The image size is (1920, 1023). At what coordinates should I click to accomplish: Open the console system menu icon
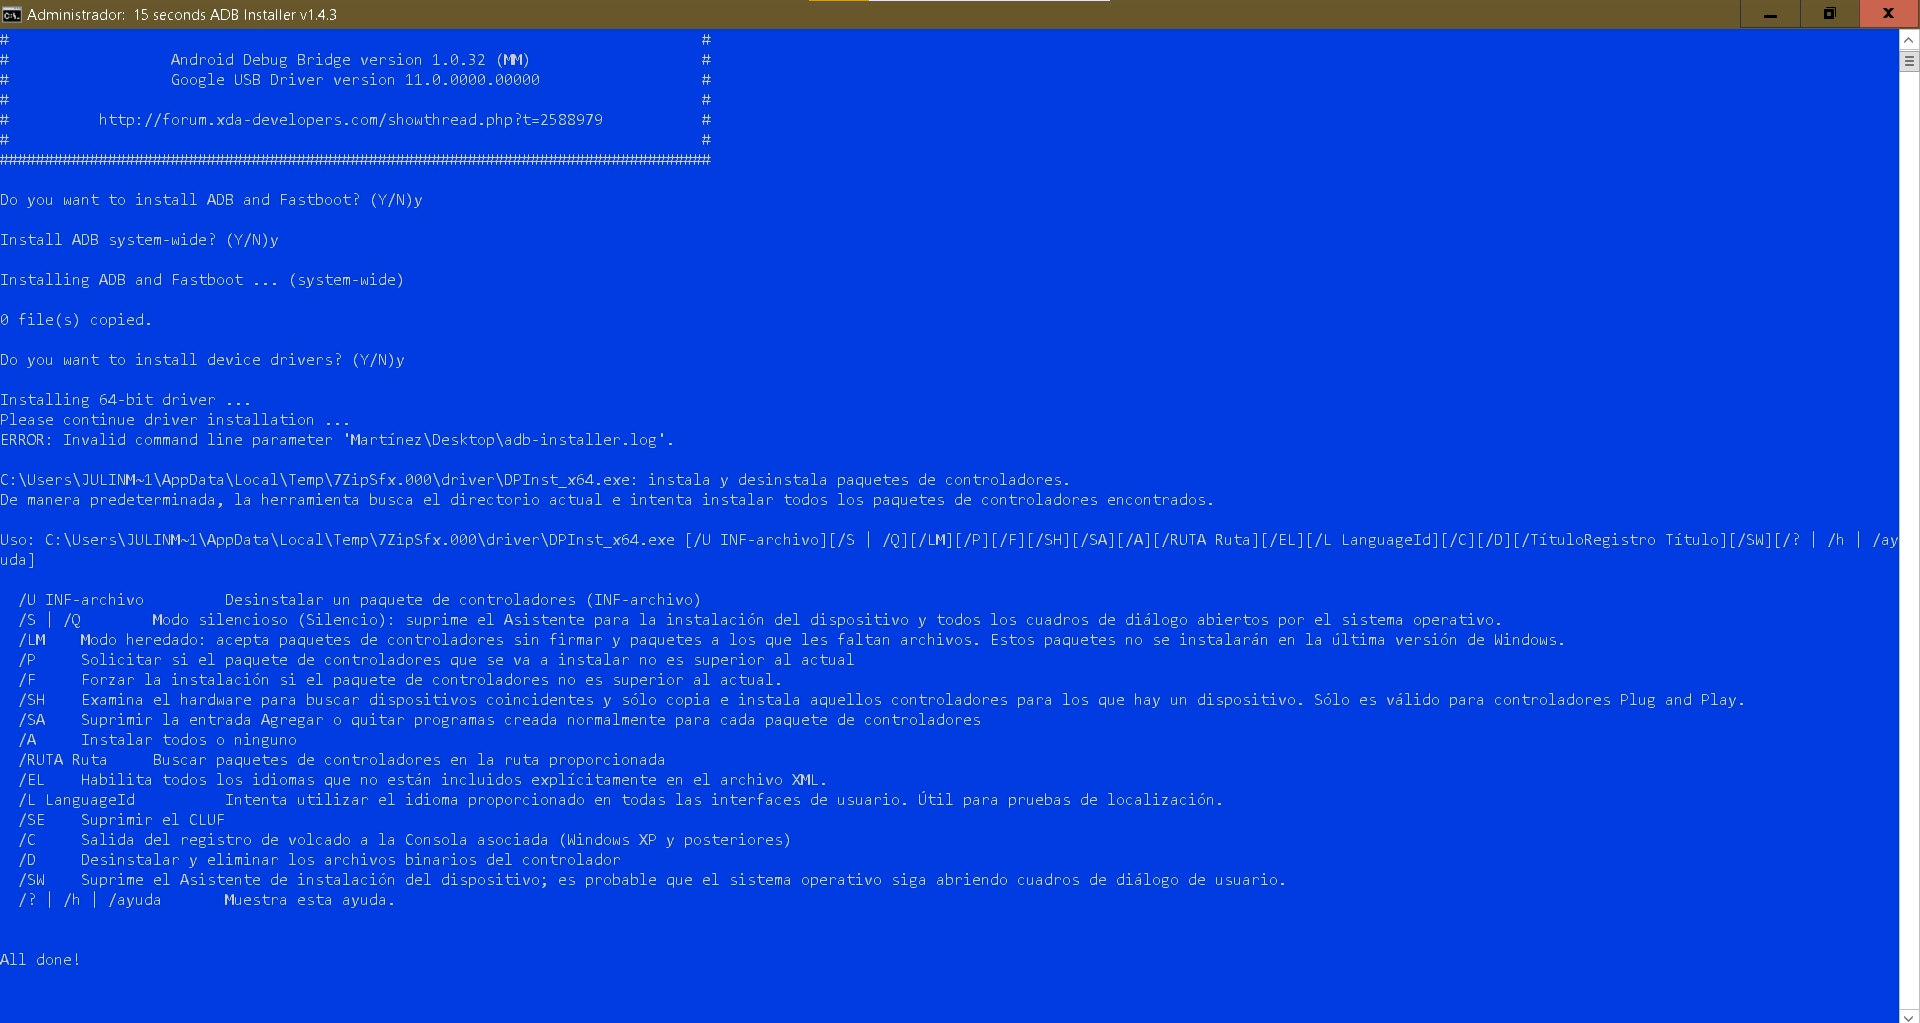click(12, 14)
